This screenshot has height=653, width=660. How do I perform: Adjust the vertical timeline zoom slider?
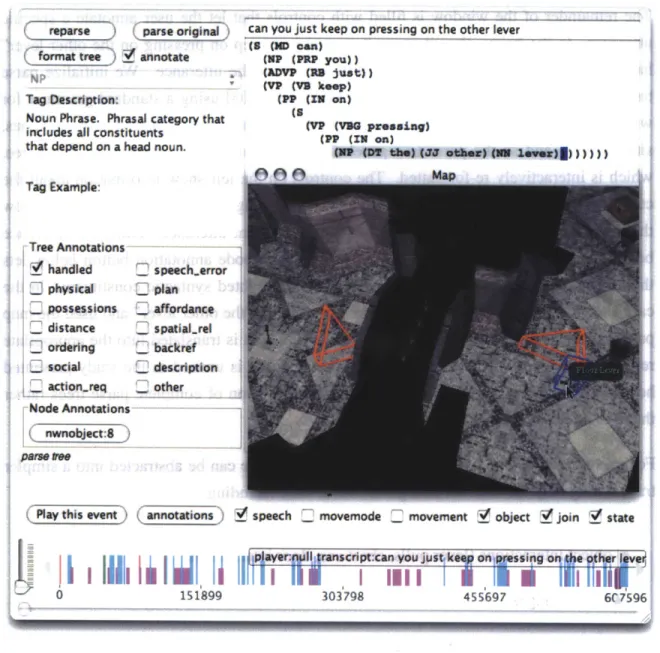click(x=21, y=585)
